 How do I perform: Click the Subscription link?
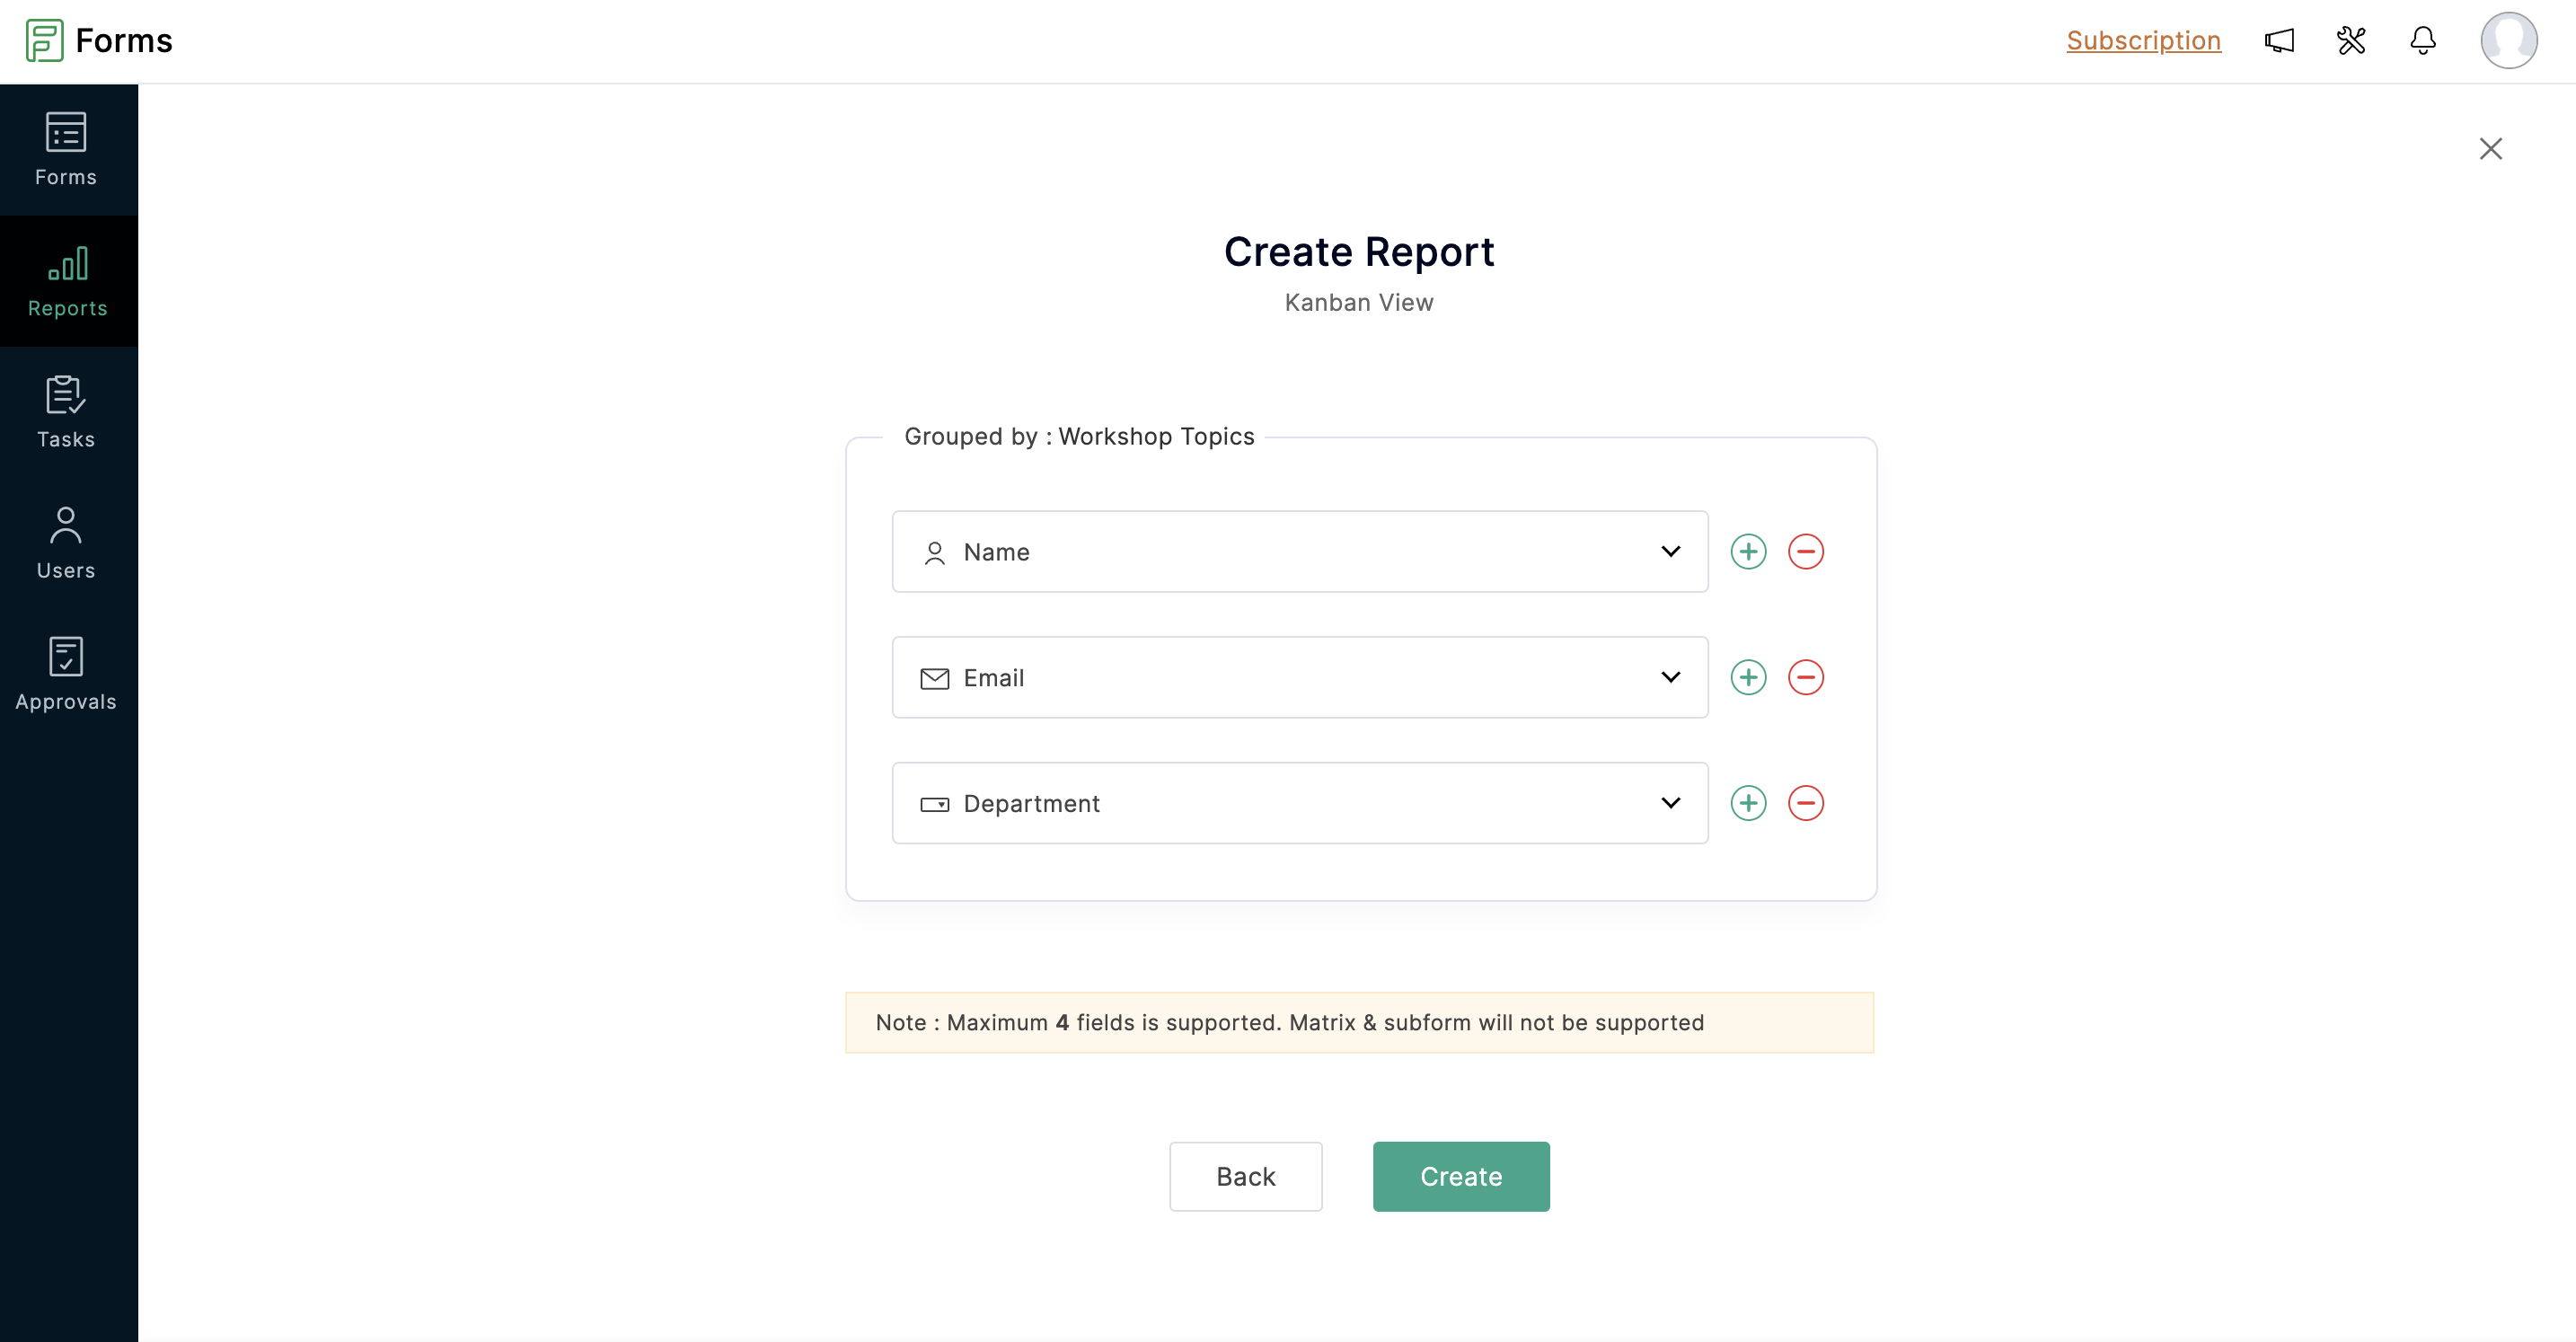tap(2143, 40)
